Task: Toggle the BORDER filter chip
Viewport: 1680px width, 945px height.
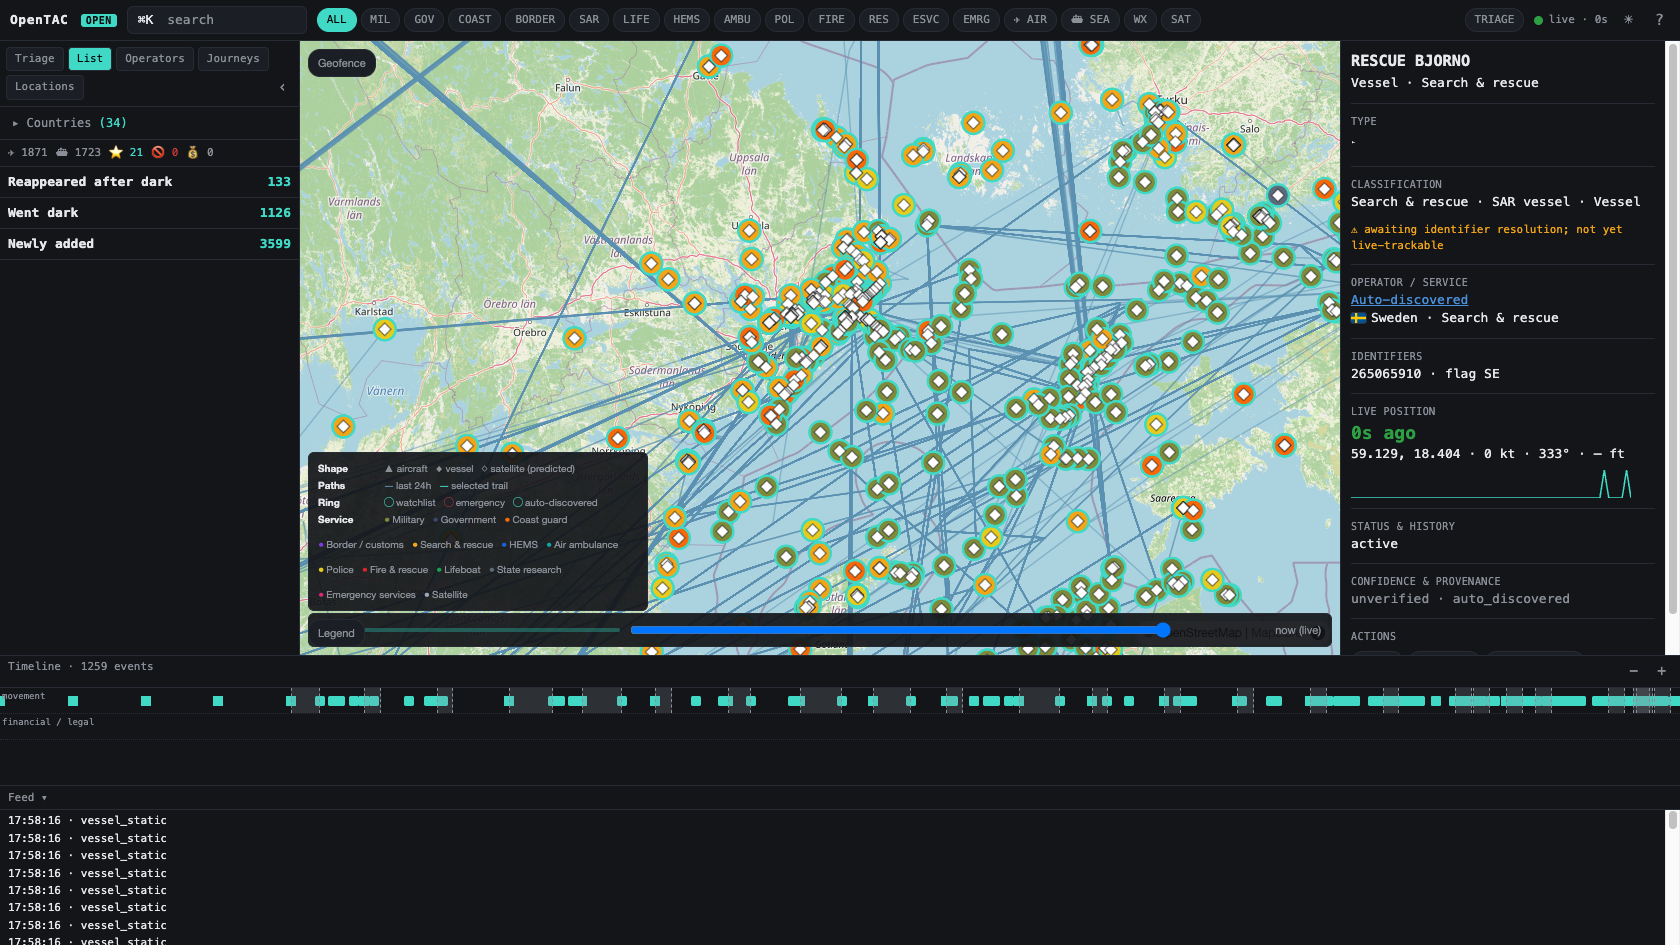Action: coord(535,20)
